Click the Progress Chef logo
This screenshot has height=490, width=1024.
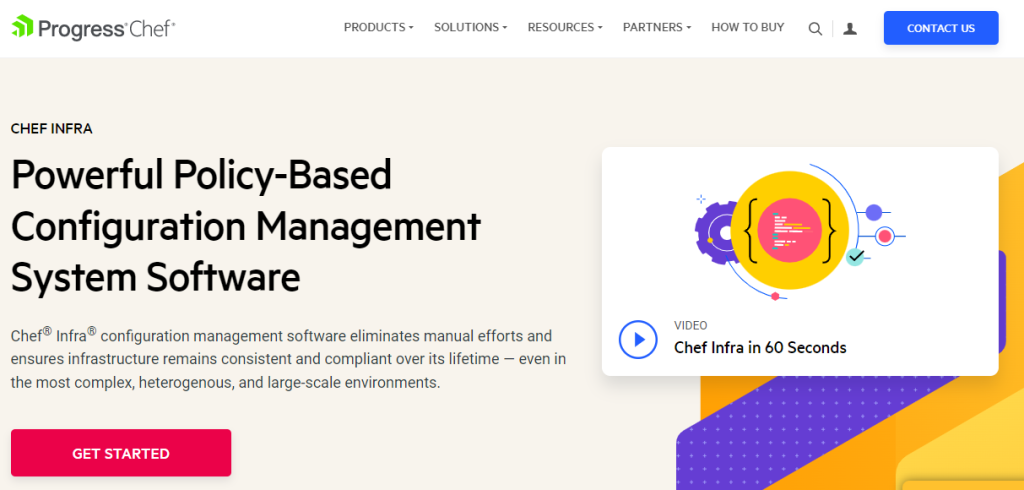[x=93, y=27]
